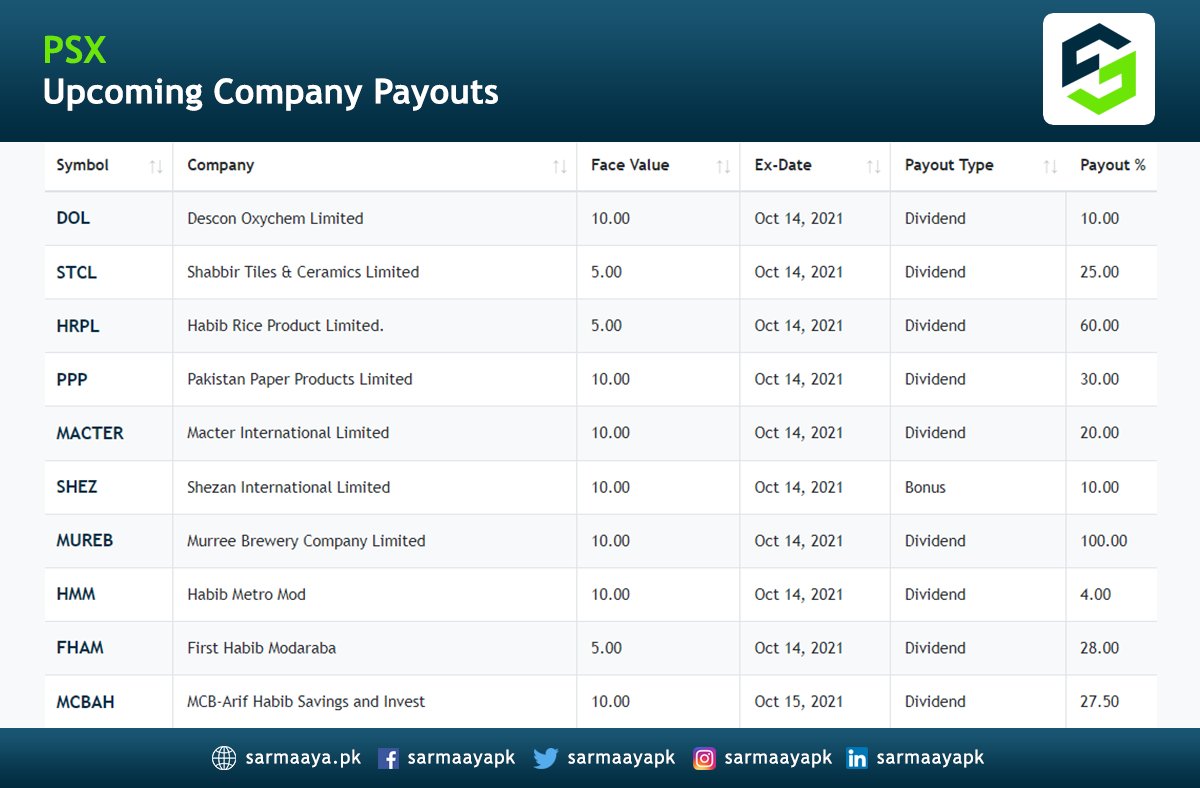This screenshot has height=788, width=1200.
Task: Click the Company column header
Action: point(375,166)
